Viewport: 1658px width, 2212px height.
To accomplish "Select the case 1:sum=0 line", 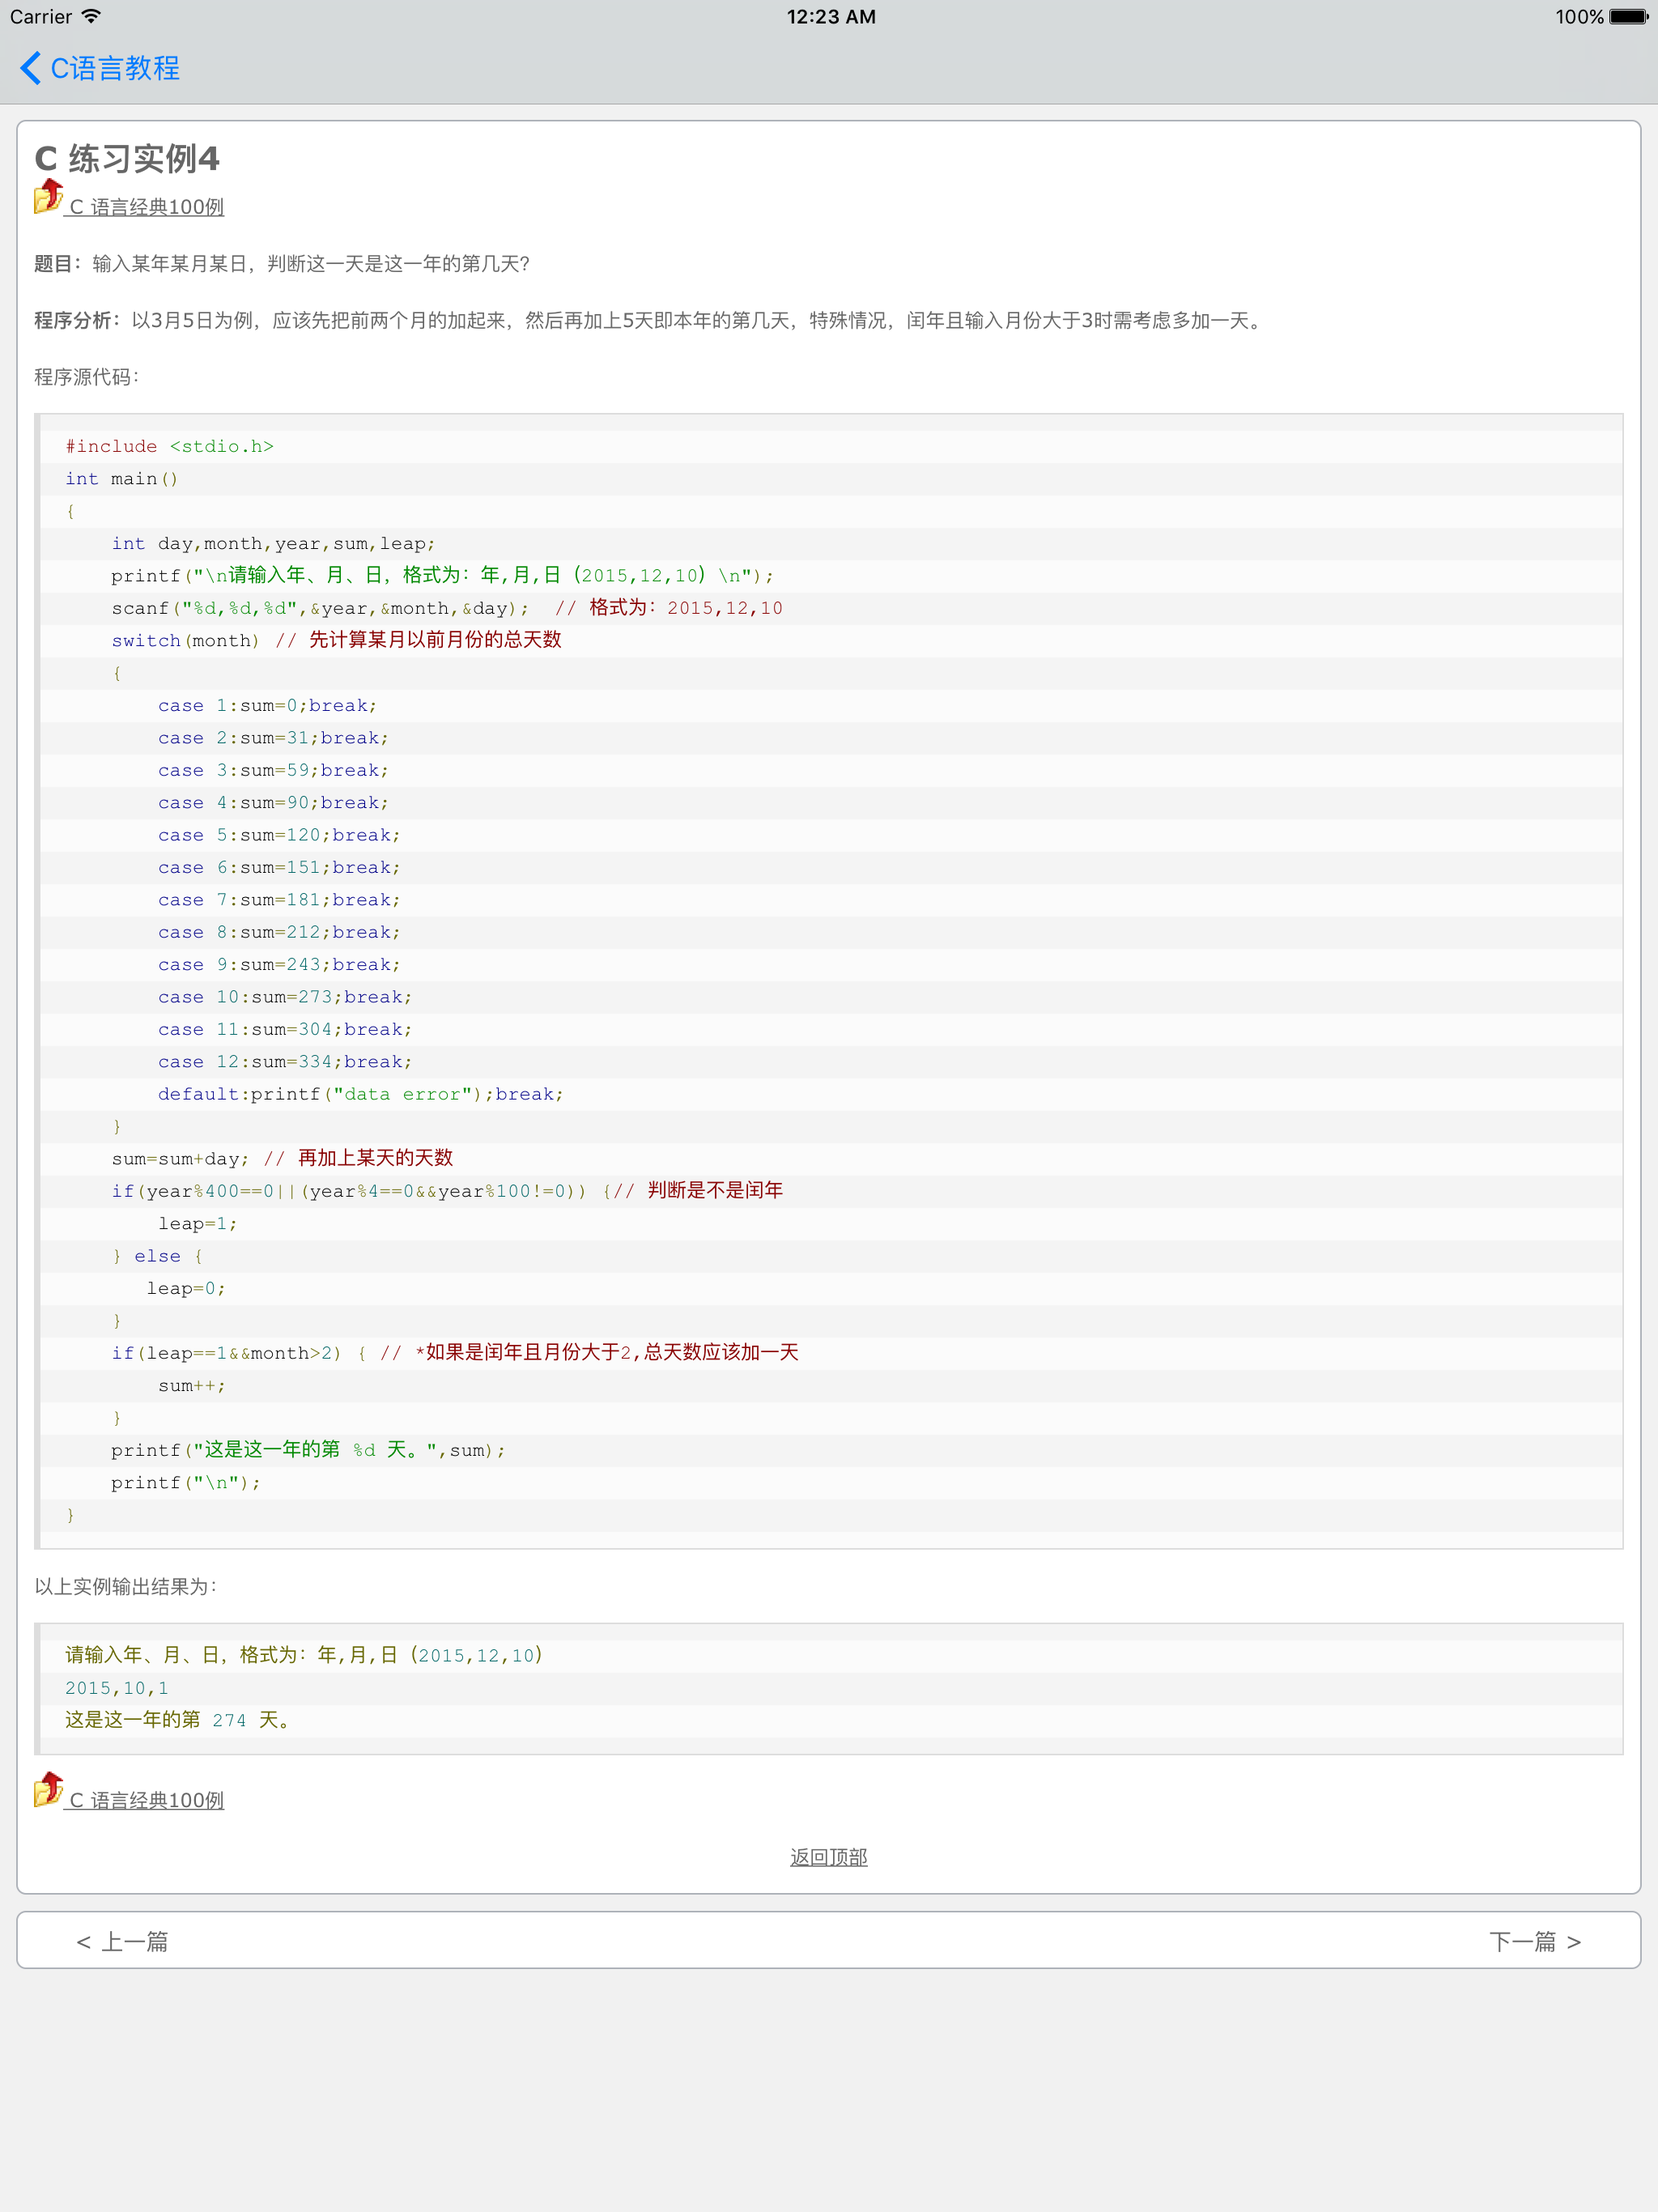I will tap(267, 706).
